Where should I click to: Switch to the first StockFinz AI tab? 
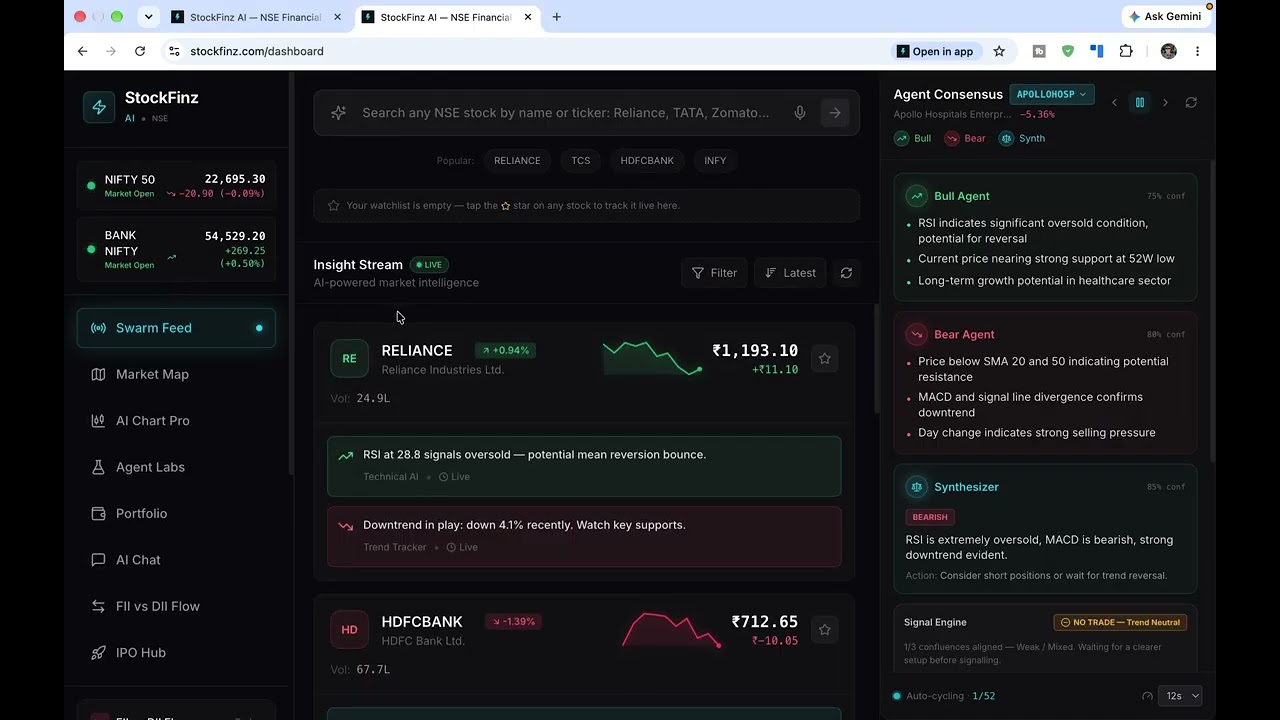click(256, 17)
